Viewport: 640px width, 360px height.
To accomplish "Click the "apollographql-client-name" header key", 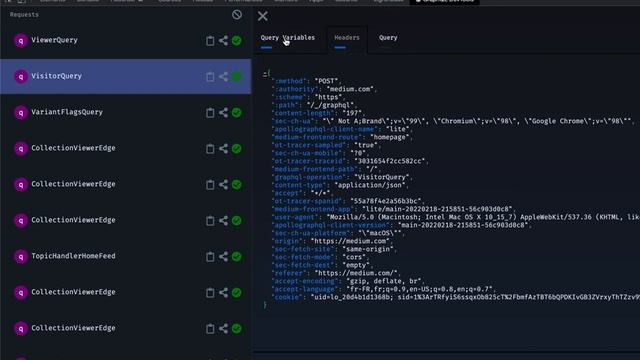I will pyautogui.click(x=324, y=129).
